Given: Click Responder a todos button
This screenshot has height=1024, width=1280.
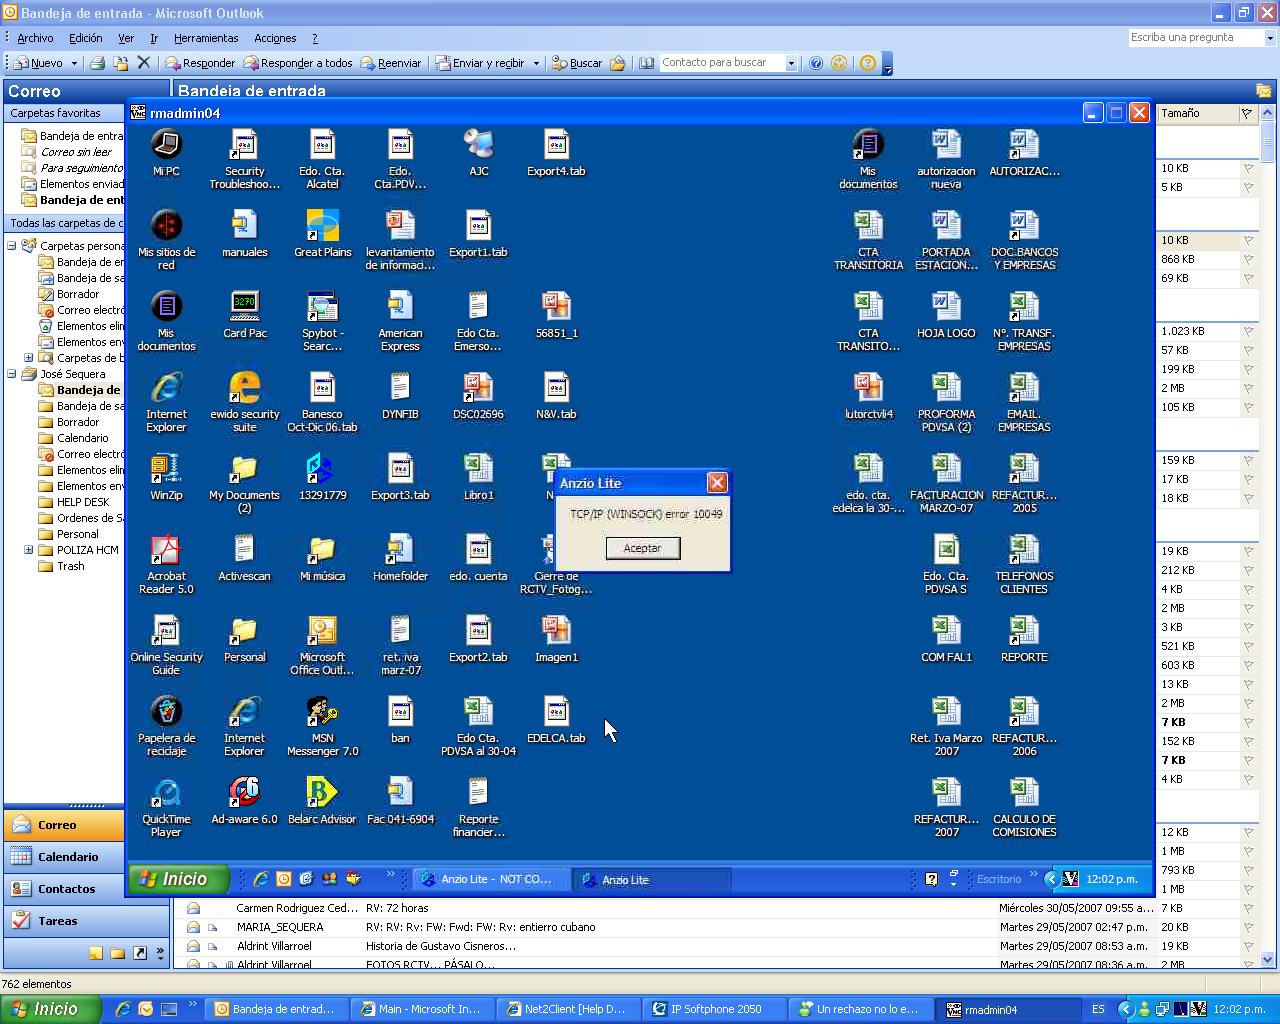Looking at the screenshot, I should 298,63.
